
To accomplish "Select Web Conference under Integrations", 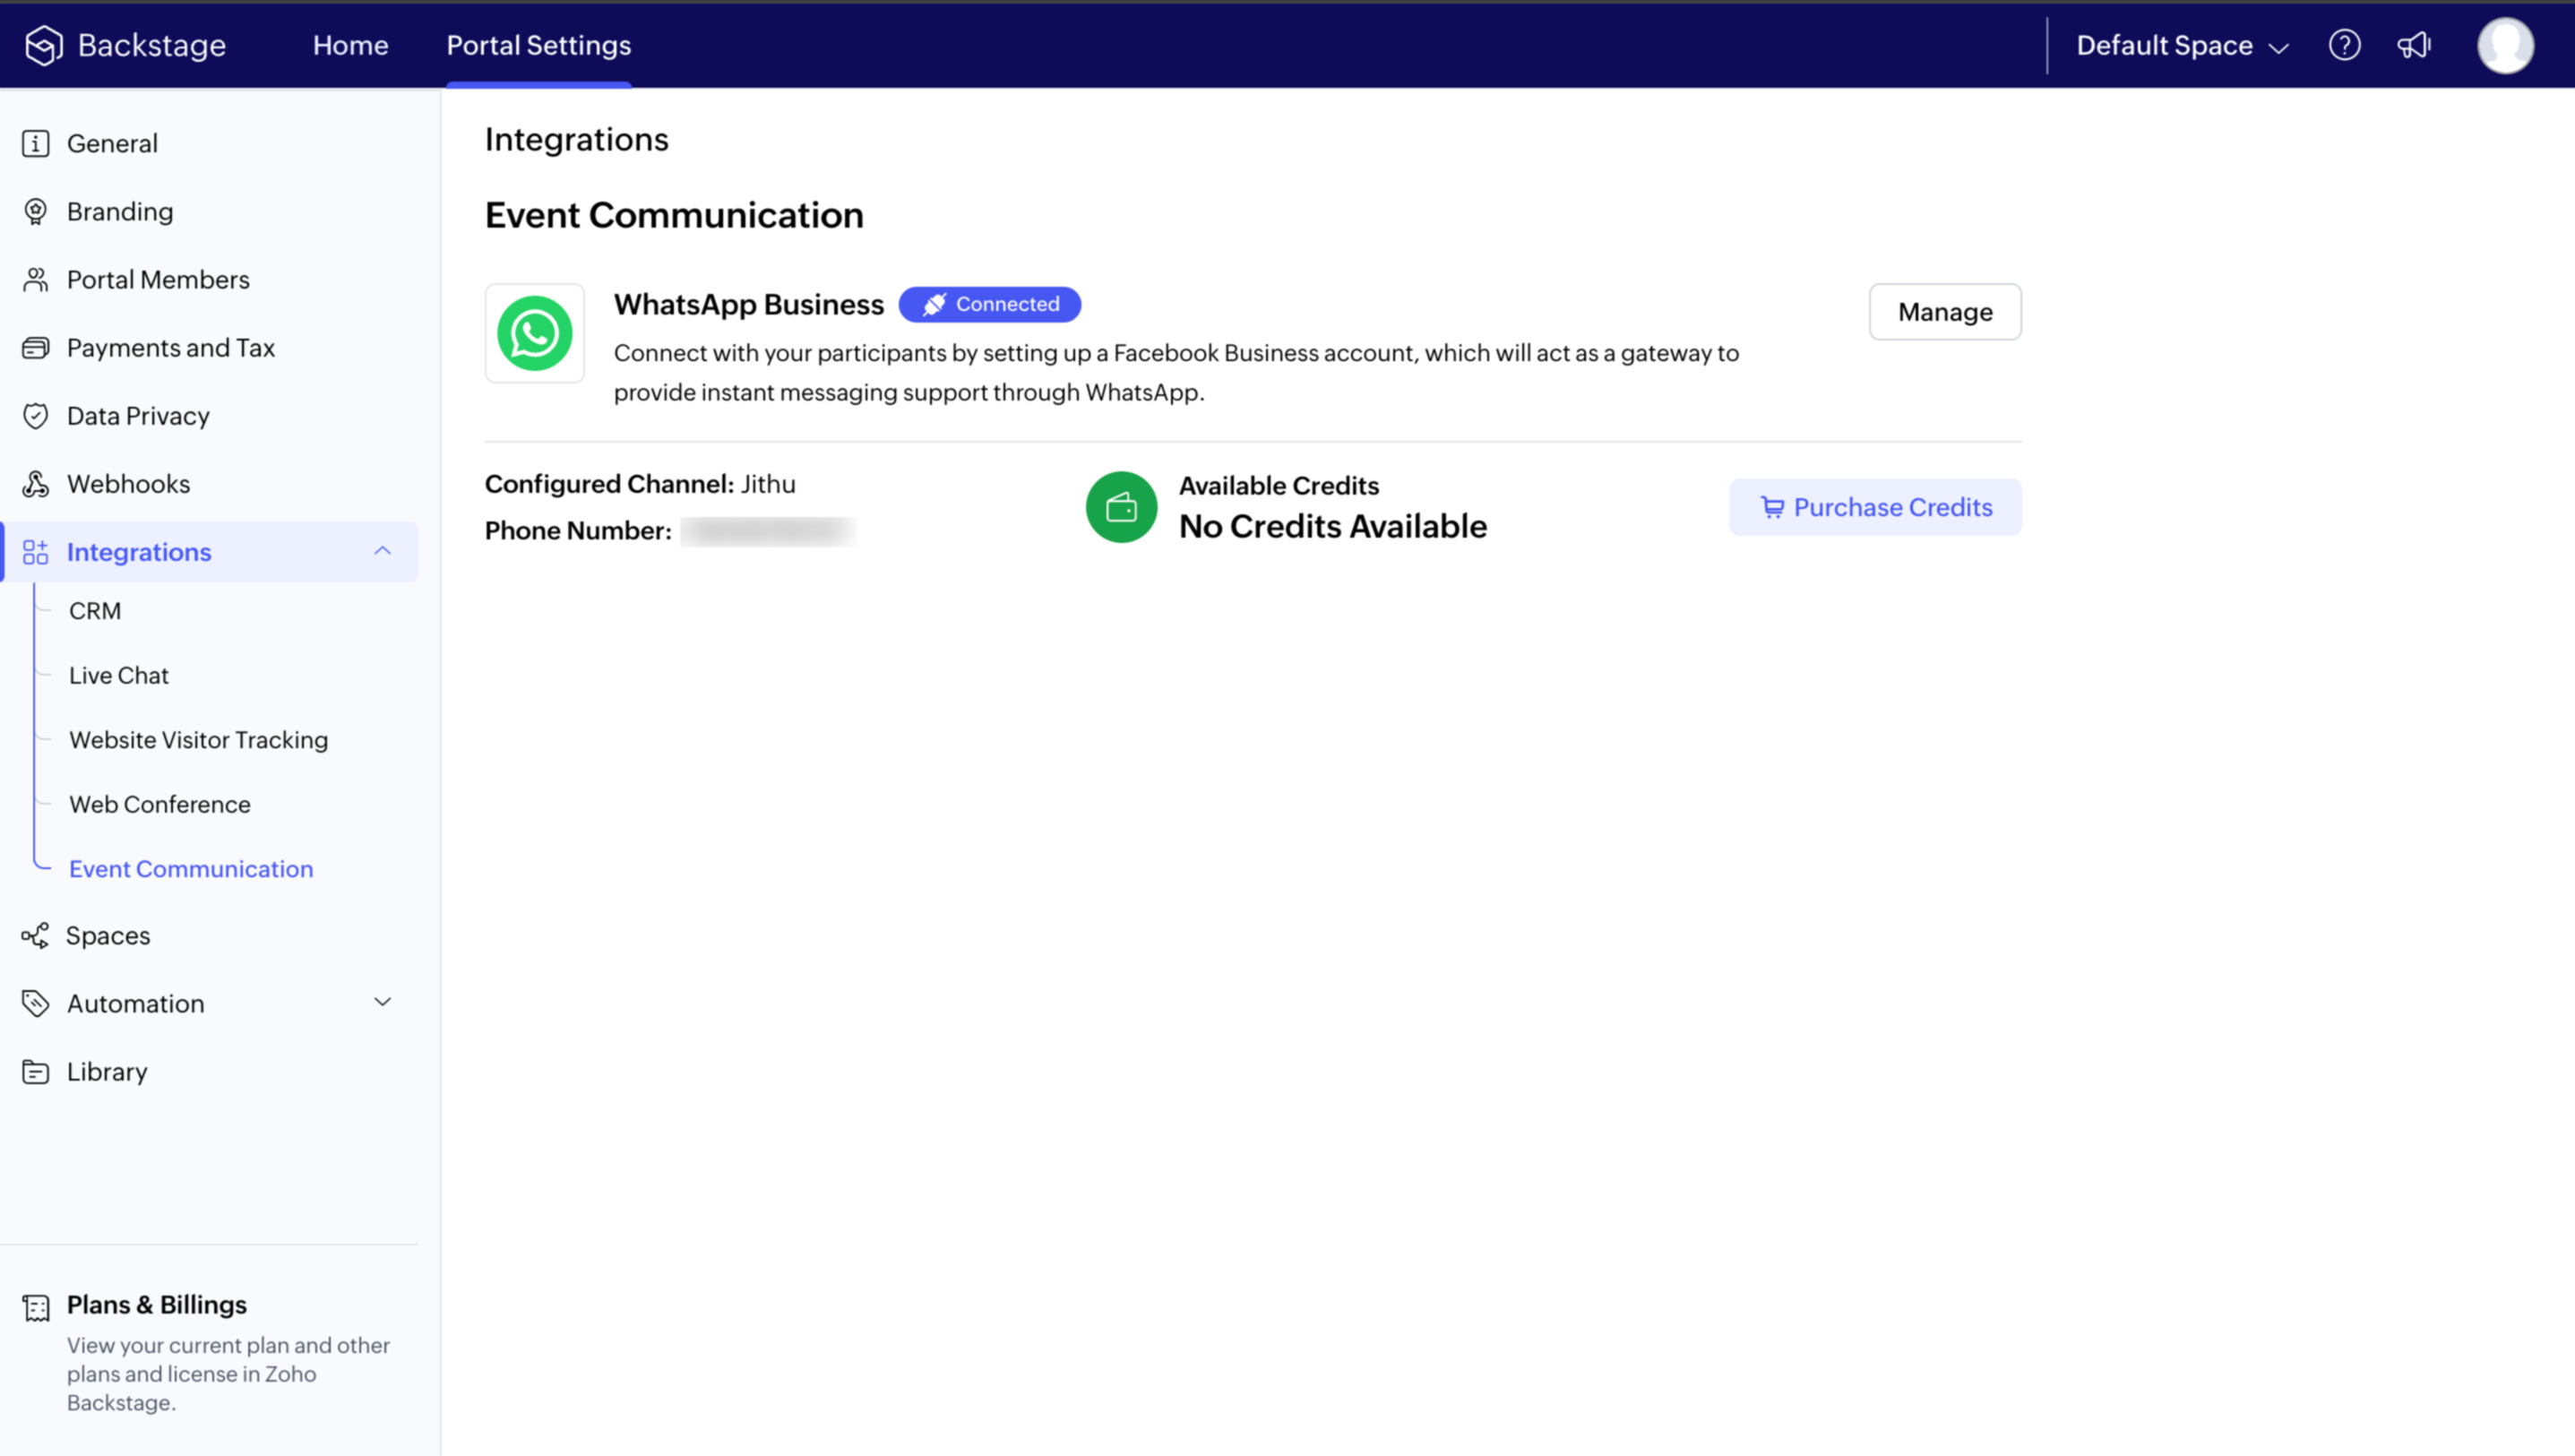I will pos(160,804).
